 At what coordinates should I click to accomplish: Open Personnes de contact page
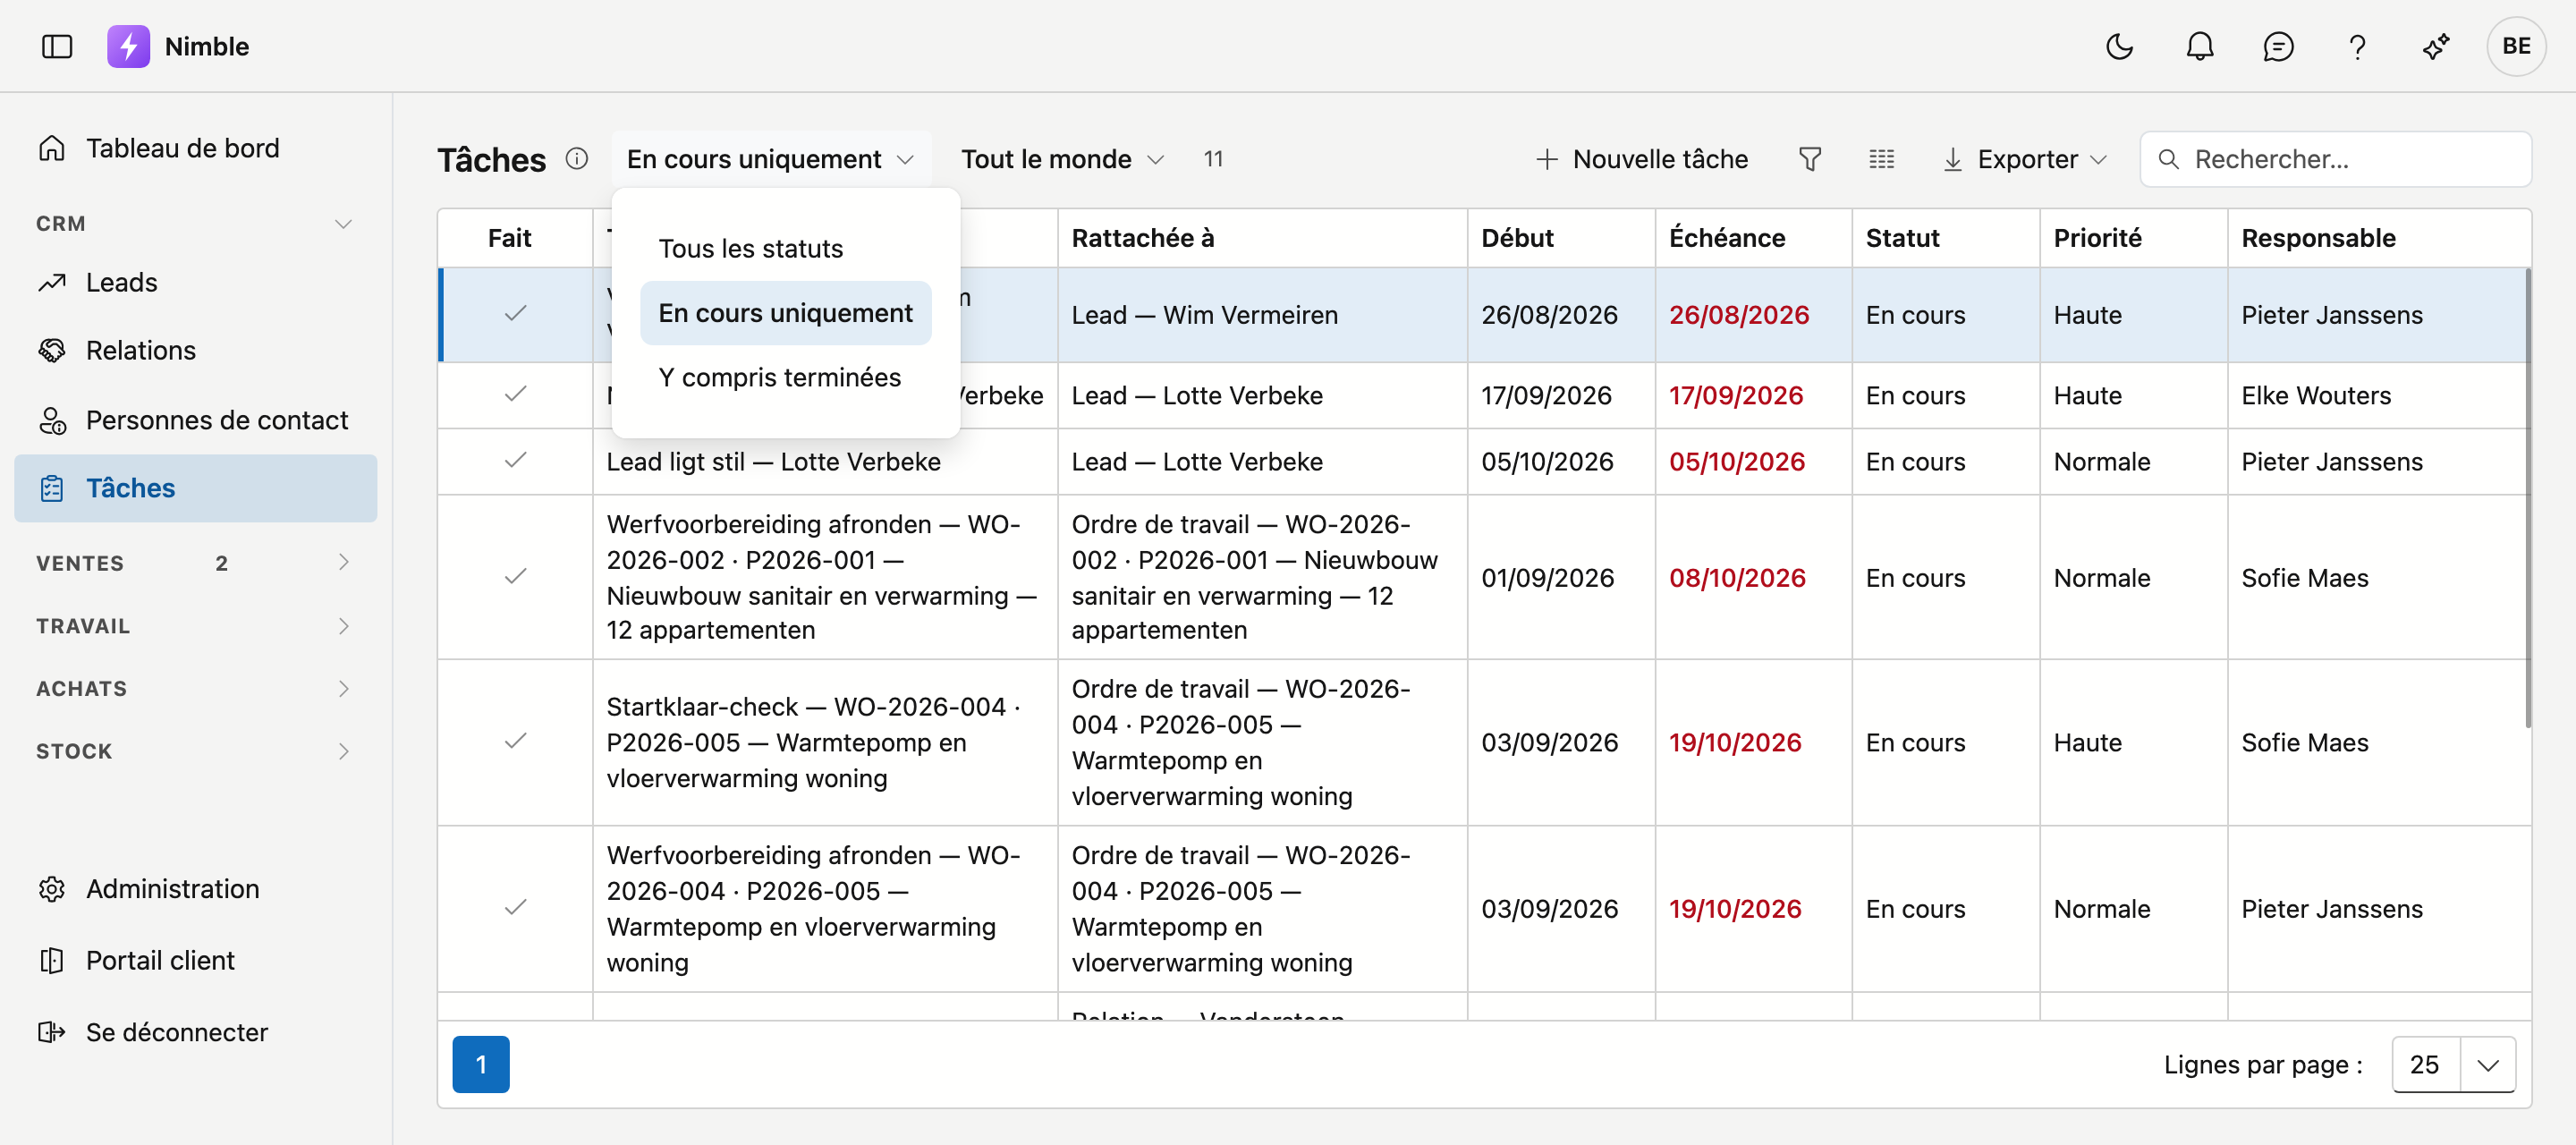(x=195, y=420)
